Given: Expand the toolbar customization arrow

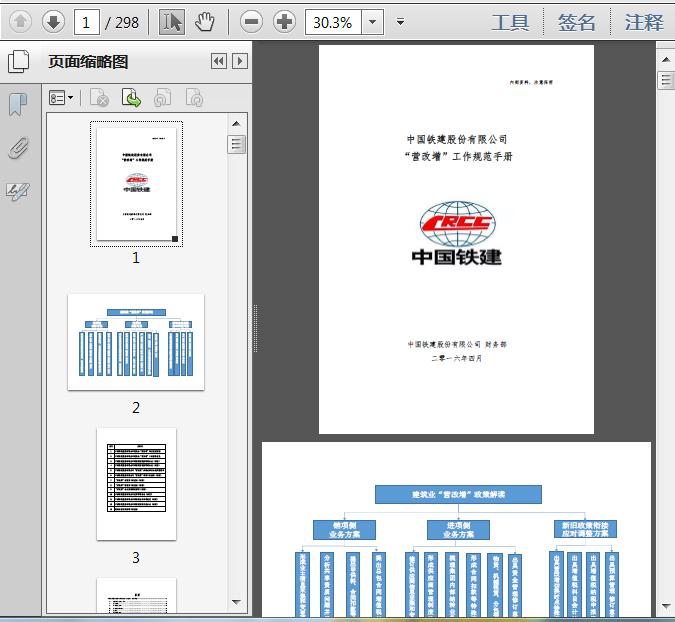Looking at the screenshot, I should [400, 21].
